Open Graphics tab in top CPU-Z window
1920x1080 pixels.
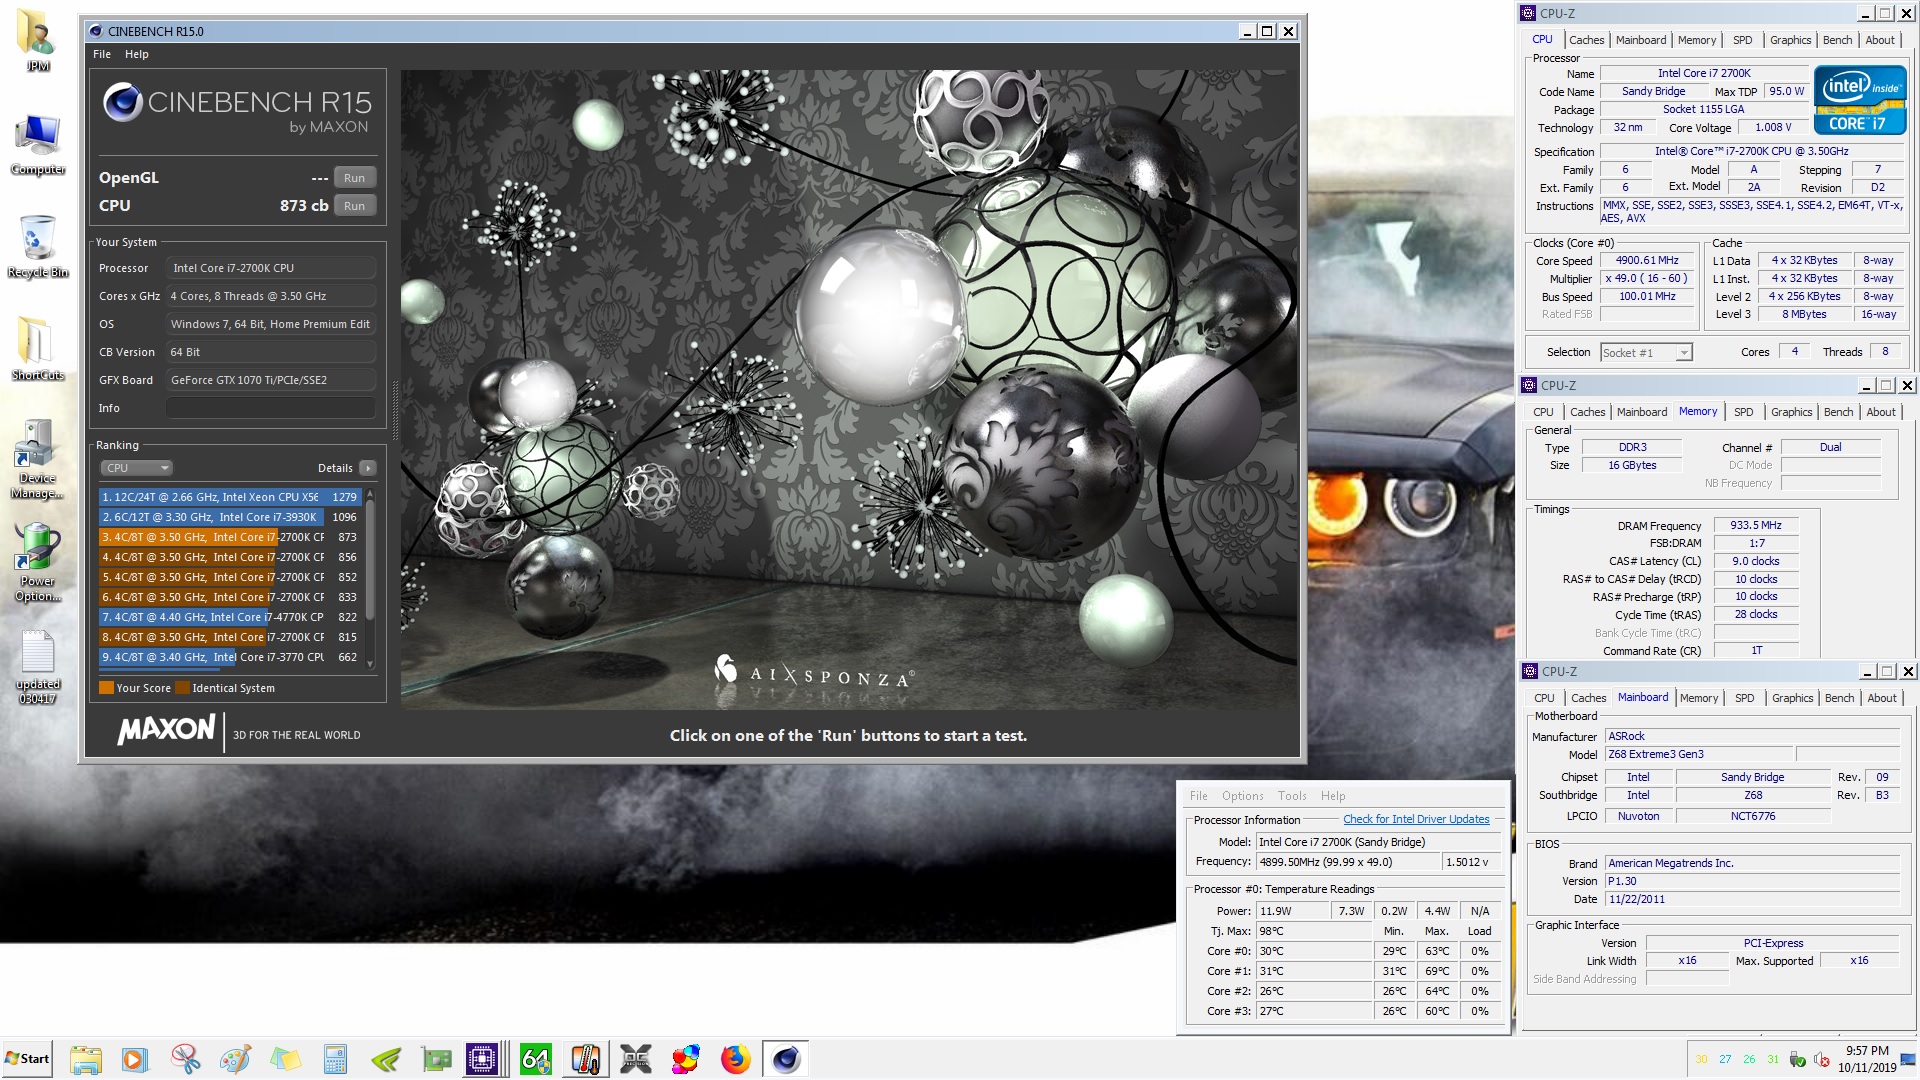1790,40
